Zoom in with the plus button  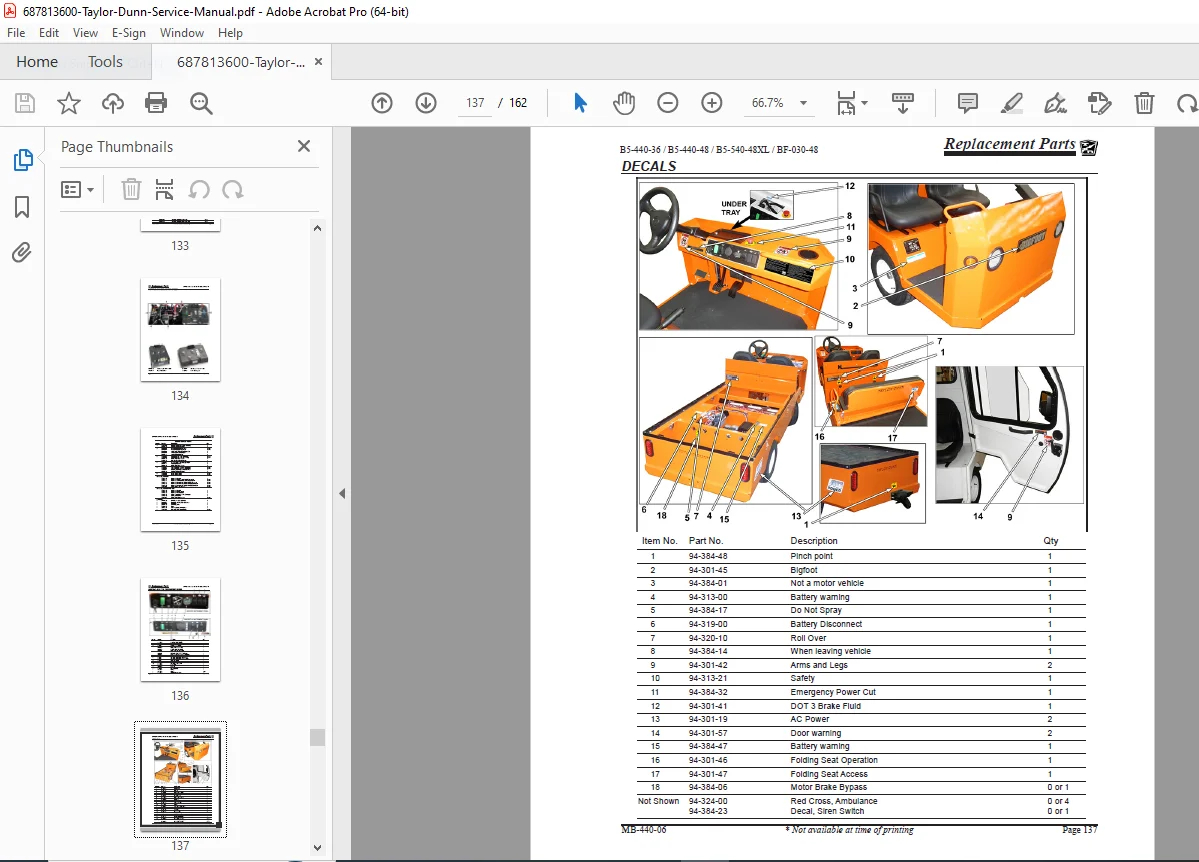[712, 102]
